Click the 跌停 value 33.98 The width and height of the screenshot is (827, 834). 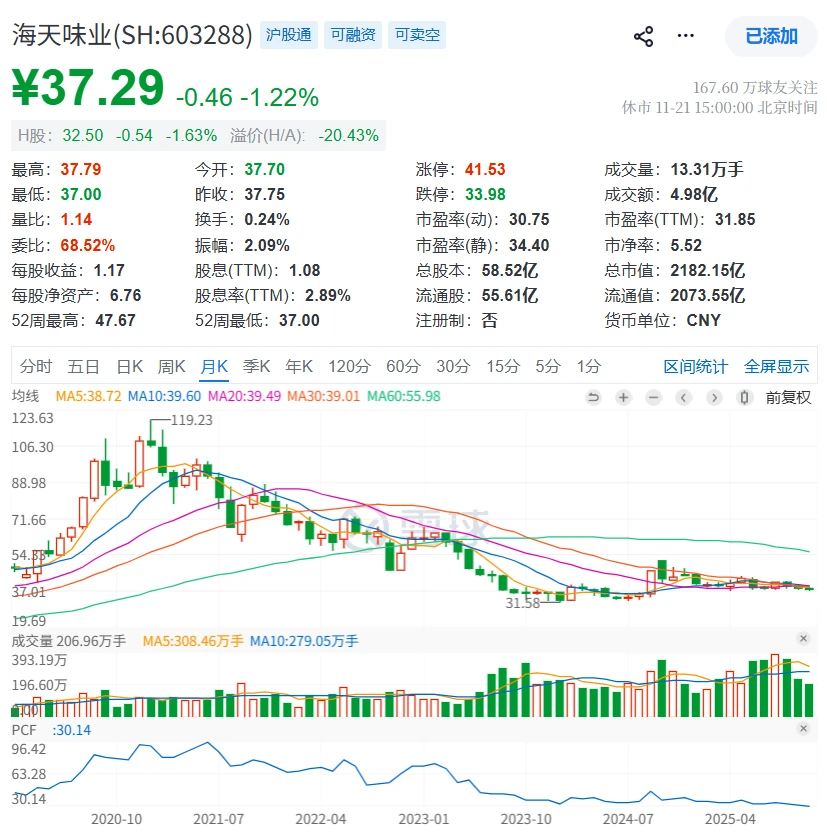coord(485,195)
